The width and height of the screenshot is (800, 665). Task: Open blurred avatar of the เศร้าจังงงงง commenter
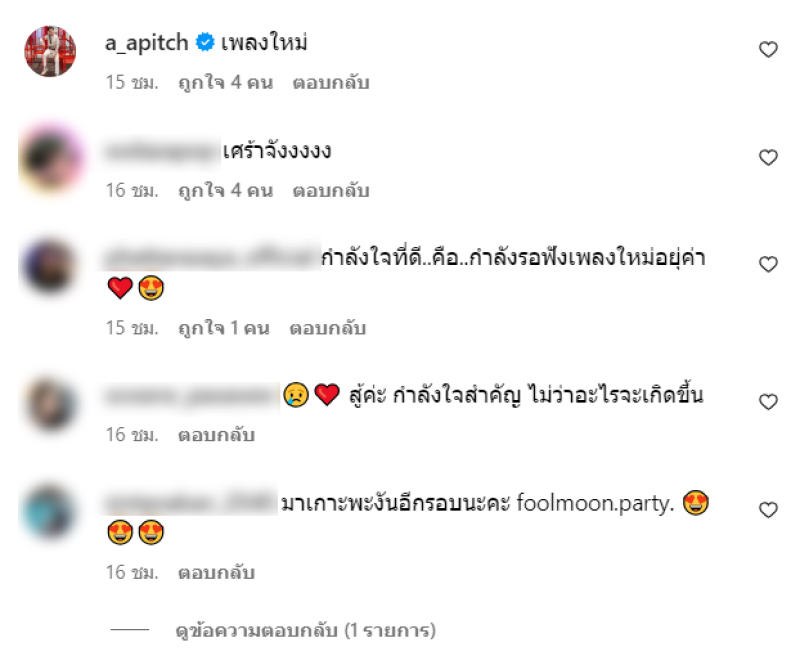(50, 158)
